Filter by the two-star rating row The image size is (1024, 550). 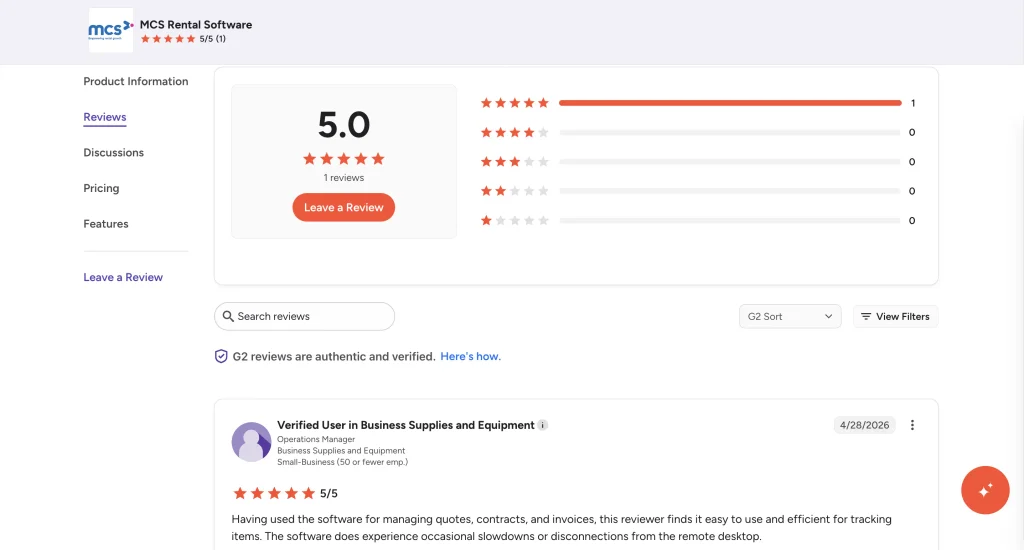coord(697,191)
